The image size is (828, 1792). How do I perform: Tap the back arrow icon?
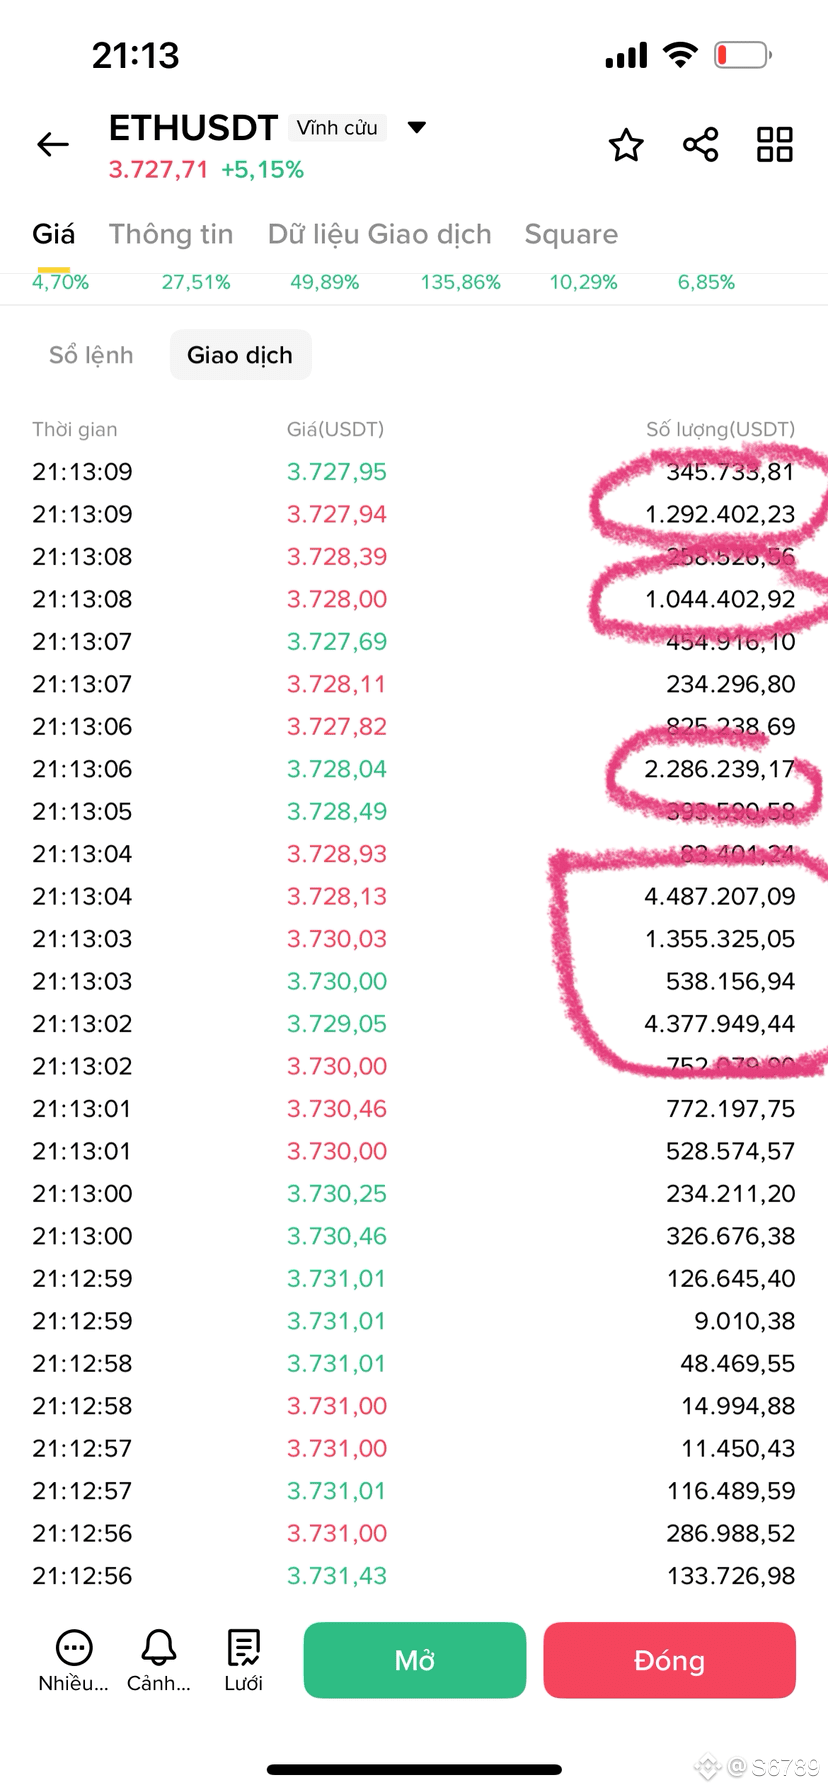click(x=53, y=145)
